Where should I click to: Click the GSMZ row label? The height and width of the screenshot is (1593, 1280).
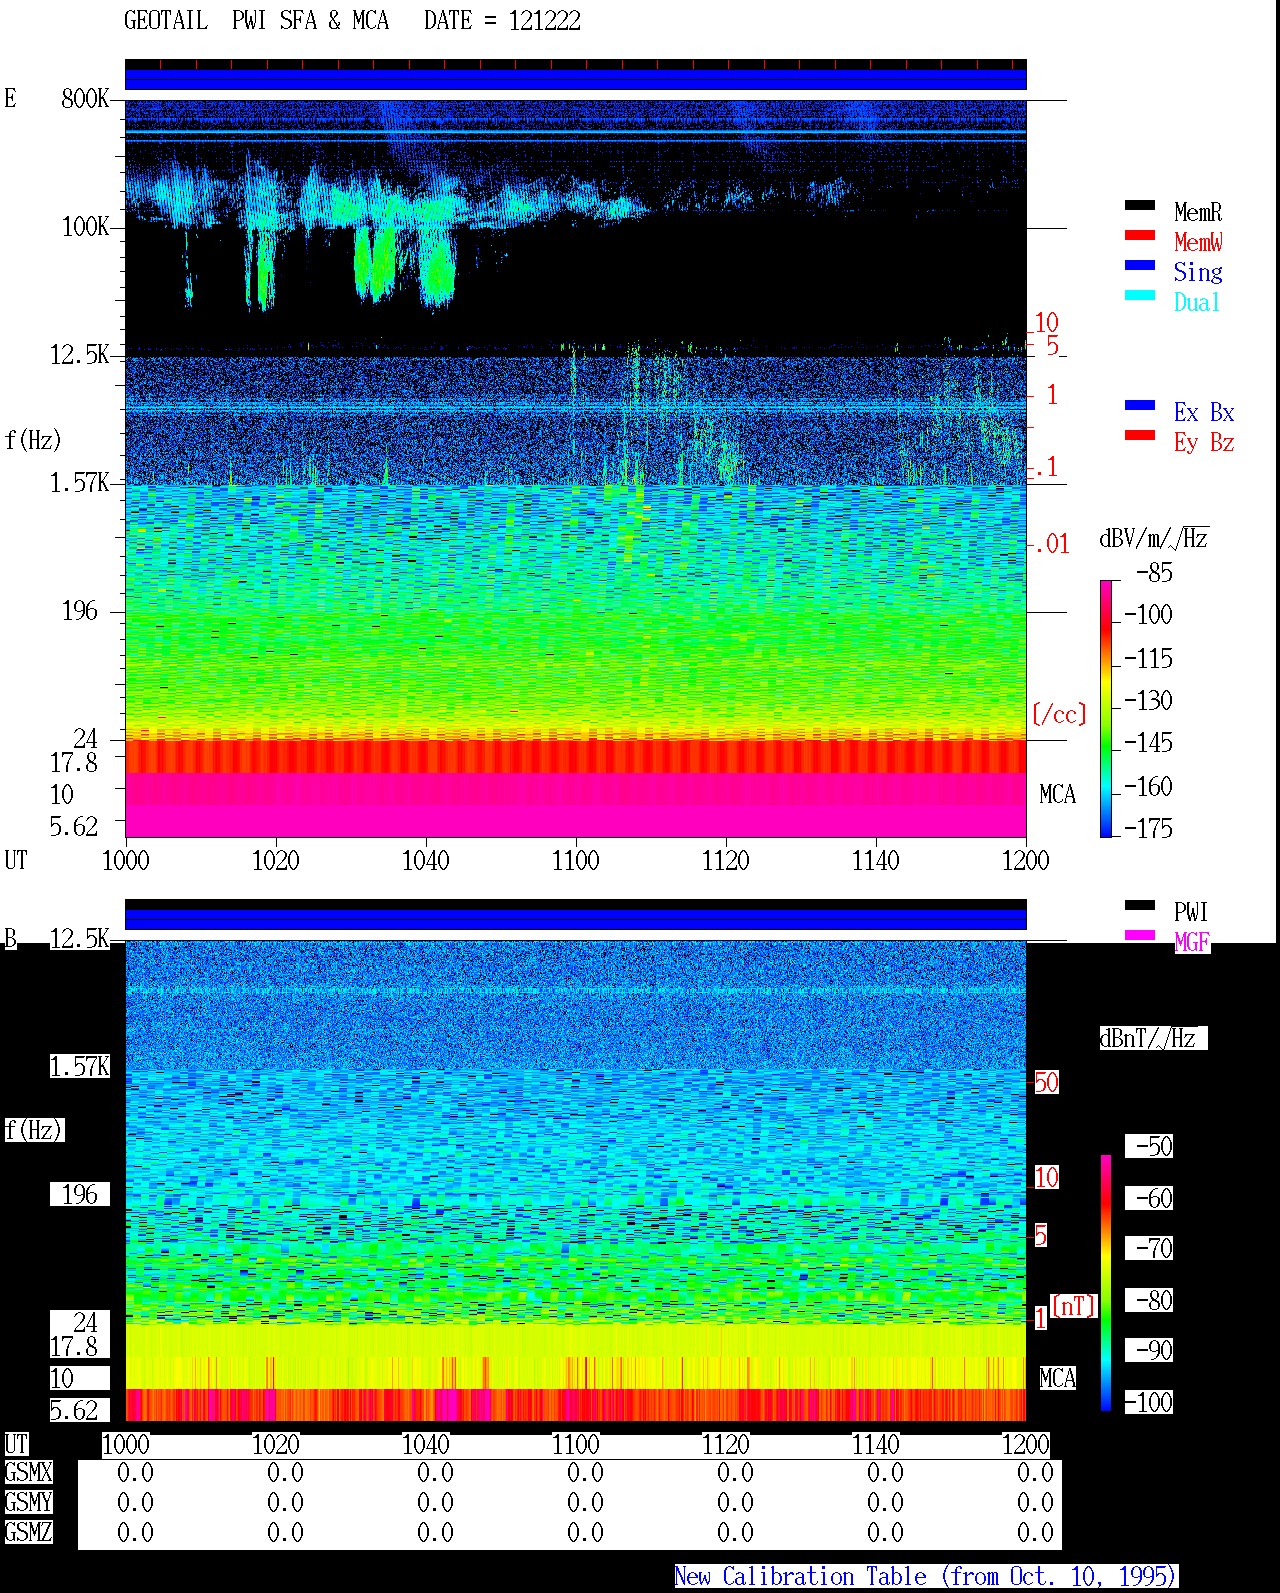pyautogui.click(x=28, y=1532)
